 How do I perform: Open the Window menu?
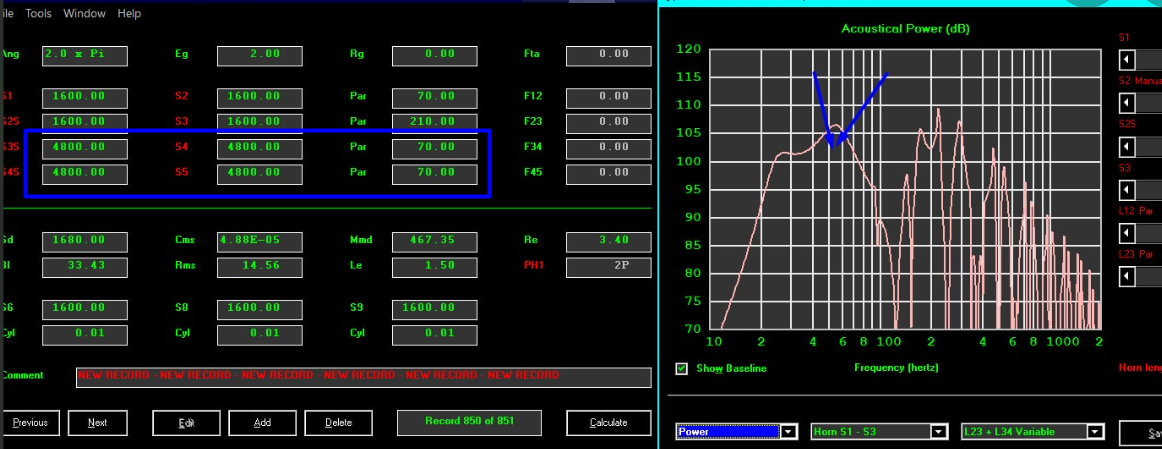(84, 13)
